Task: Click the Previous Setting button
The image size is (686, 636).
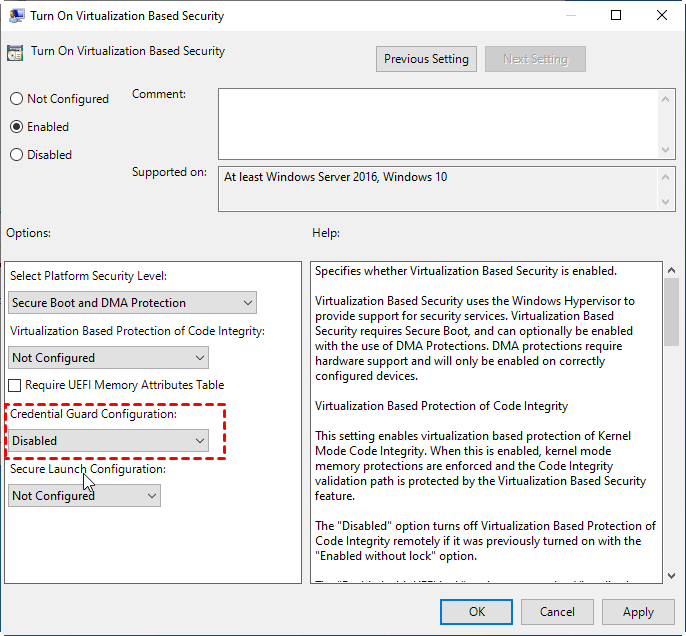Action: (x=426, y=59)
